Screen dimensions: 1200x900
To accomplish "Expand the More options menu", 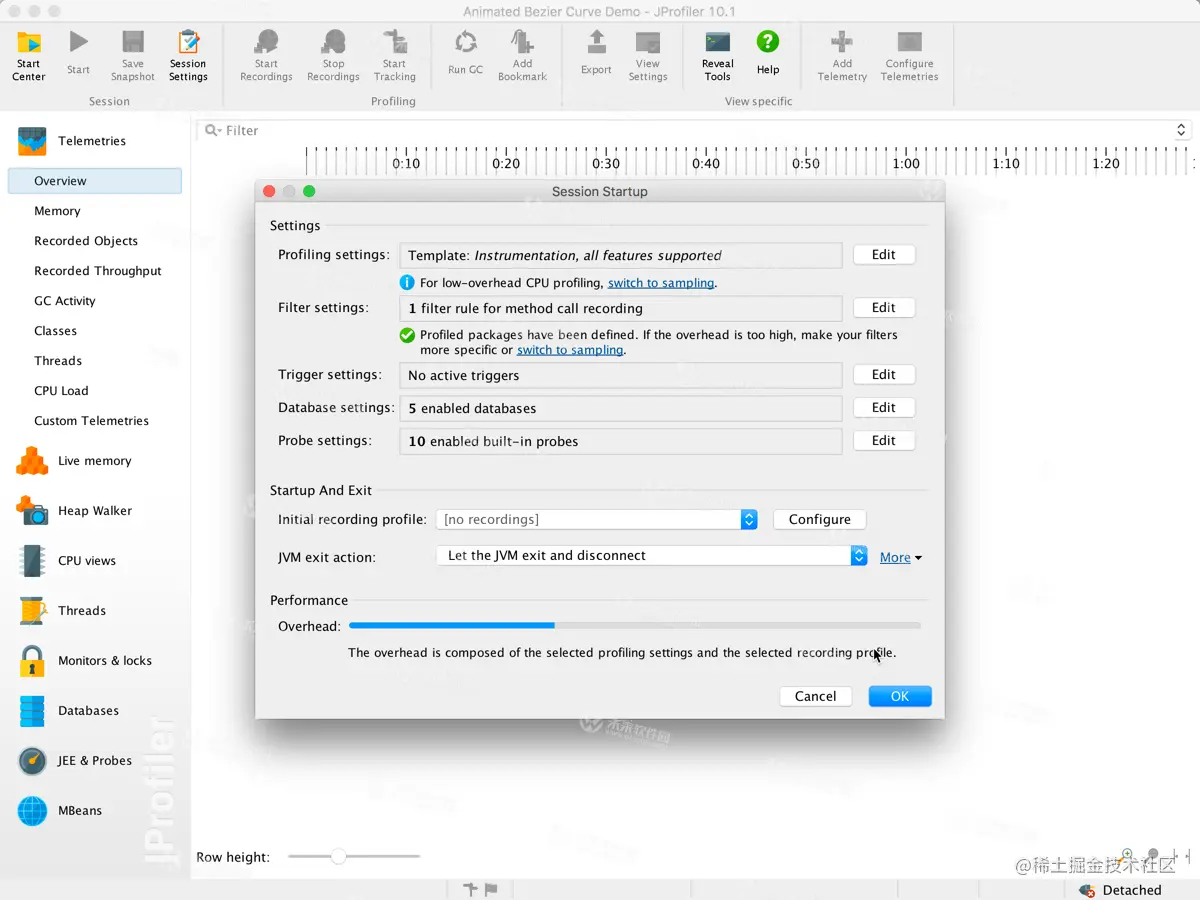I will pos(900,558).
